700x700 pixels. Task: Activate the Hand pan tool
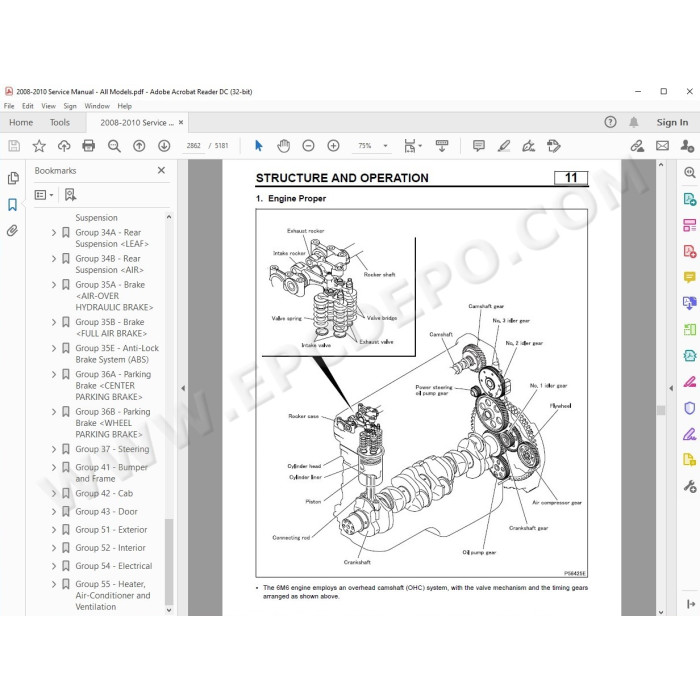283,146
